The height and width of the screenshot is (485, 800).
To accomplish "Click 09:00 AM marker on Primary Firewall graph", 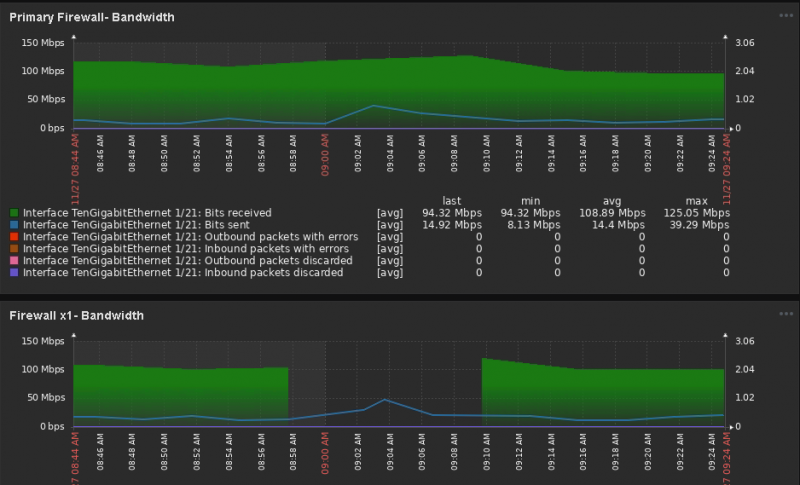I will click(x=325, y=155).
